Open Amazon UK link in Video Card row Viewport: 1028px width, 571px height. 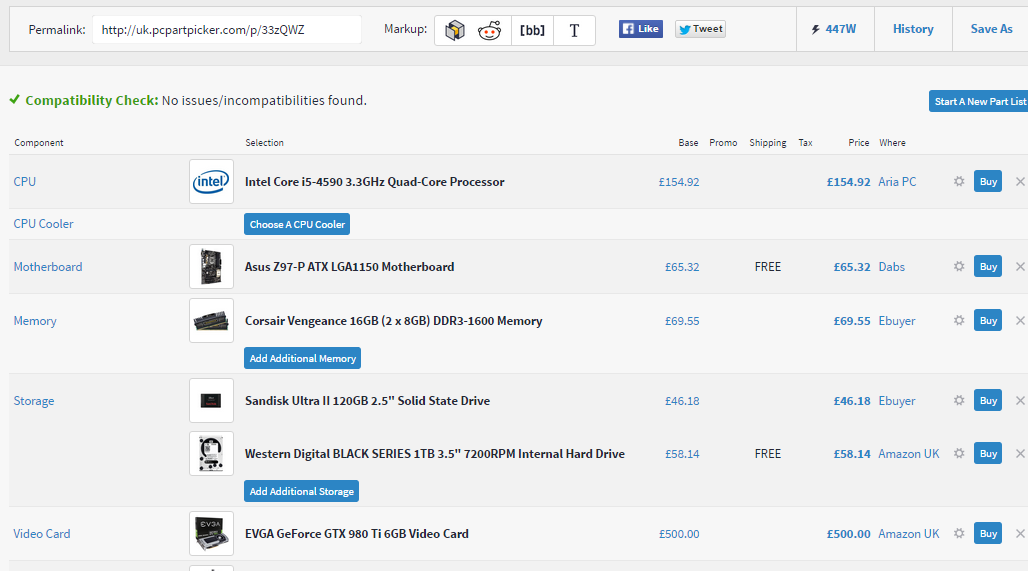point(909,534)
